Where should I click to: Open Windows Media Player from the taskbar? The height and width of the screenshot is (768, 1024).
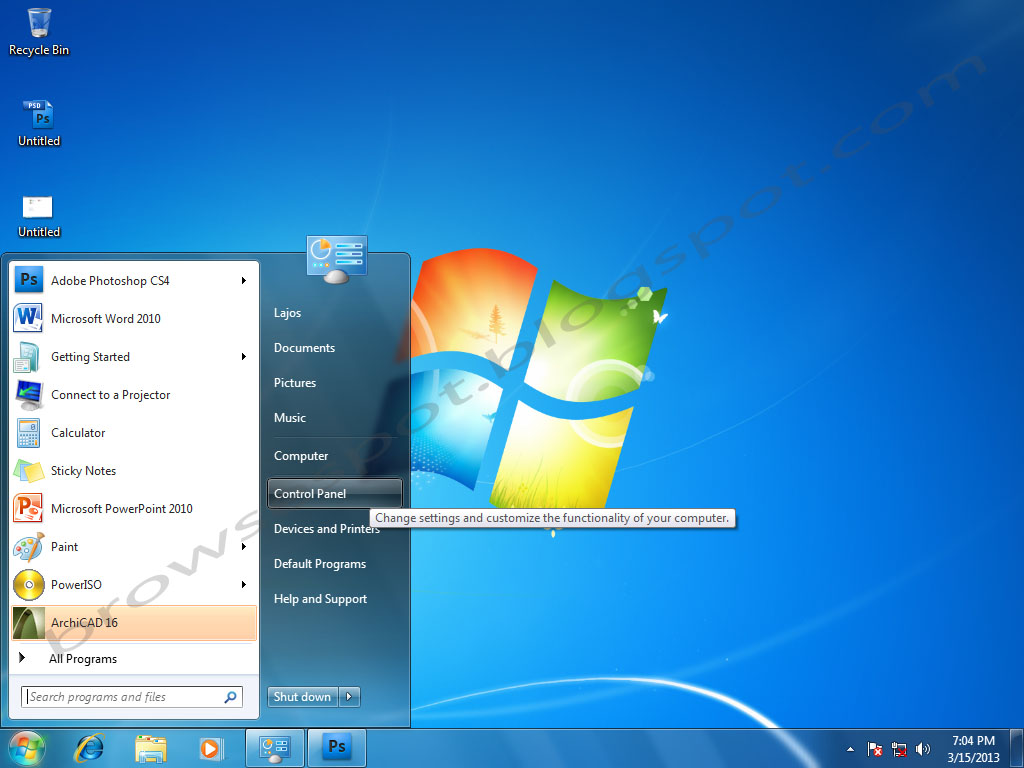tap(211, 748)
